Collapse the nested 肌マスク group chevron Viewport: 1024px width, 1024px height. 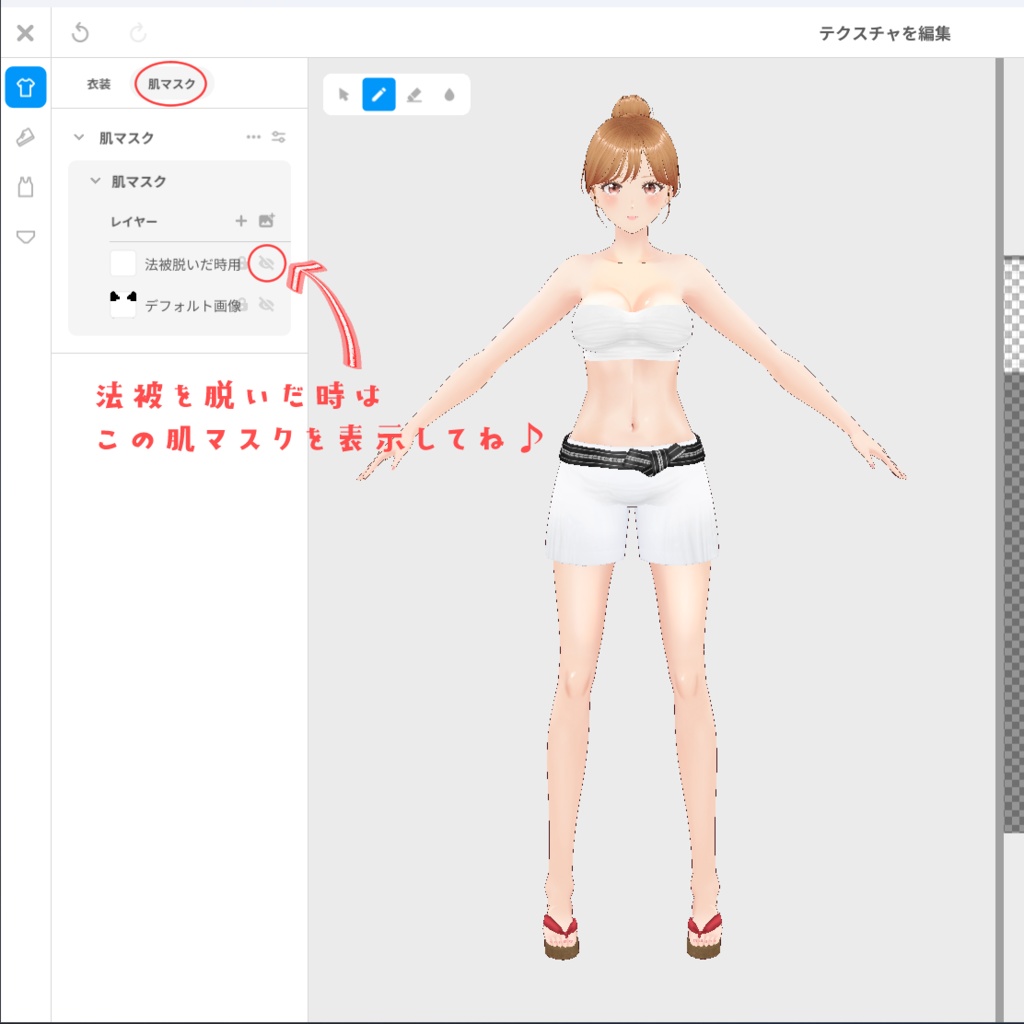click(x=95, y=180)
